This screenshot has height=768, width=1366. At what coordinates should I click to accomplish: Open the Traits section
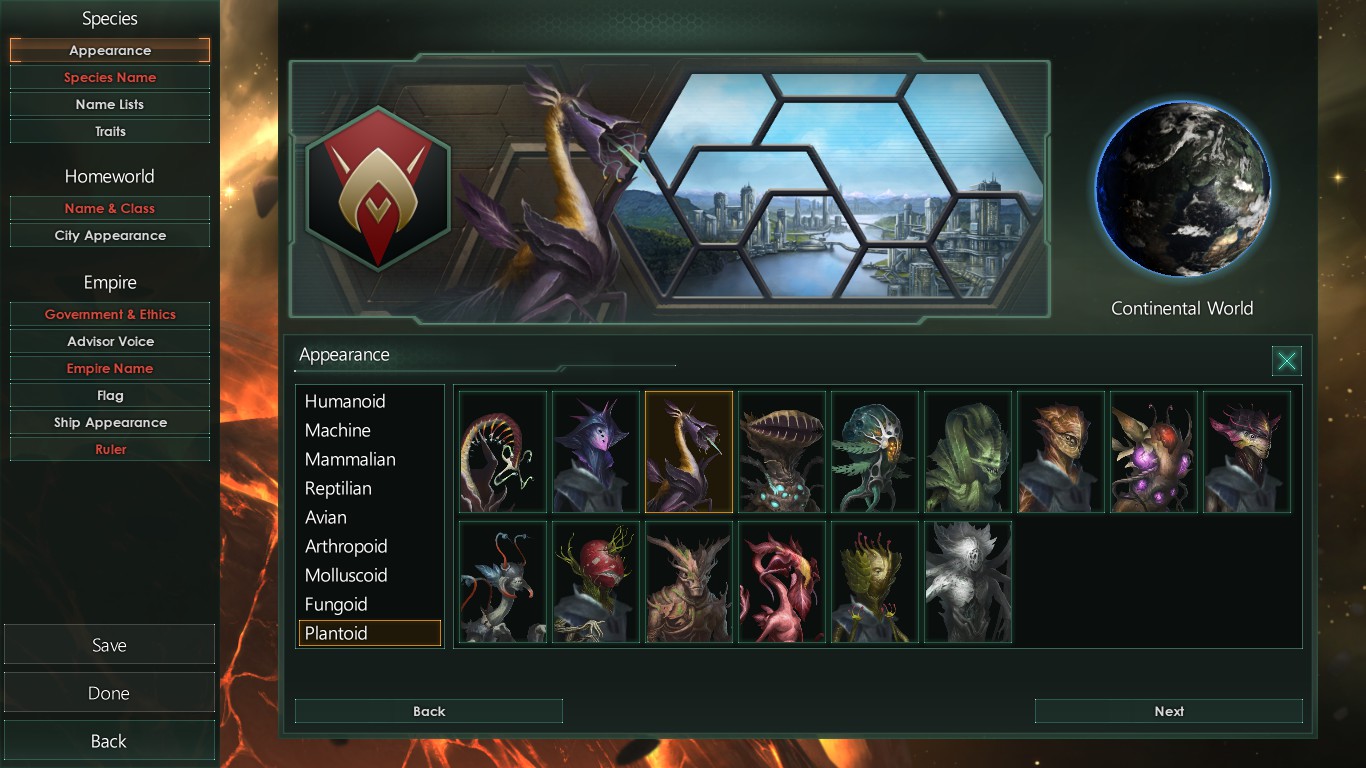[x=110, y=131]
